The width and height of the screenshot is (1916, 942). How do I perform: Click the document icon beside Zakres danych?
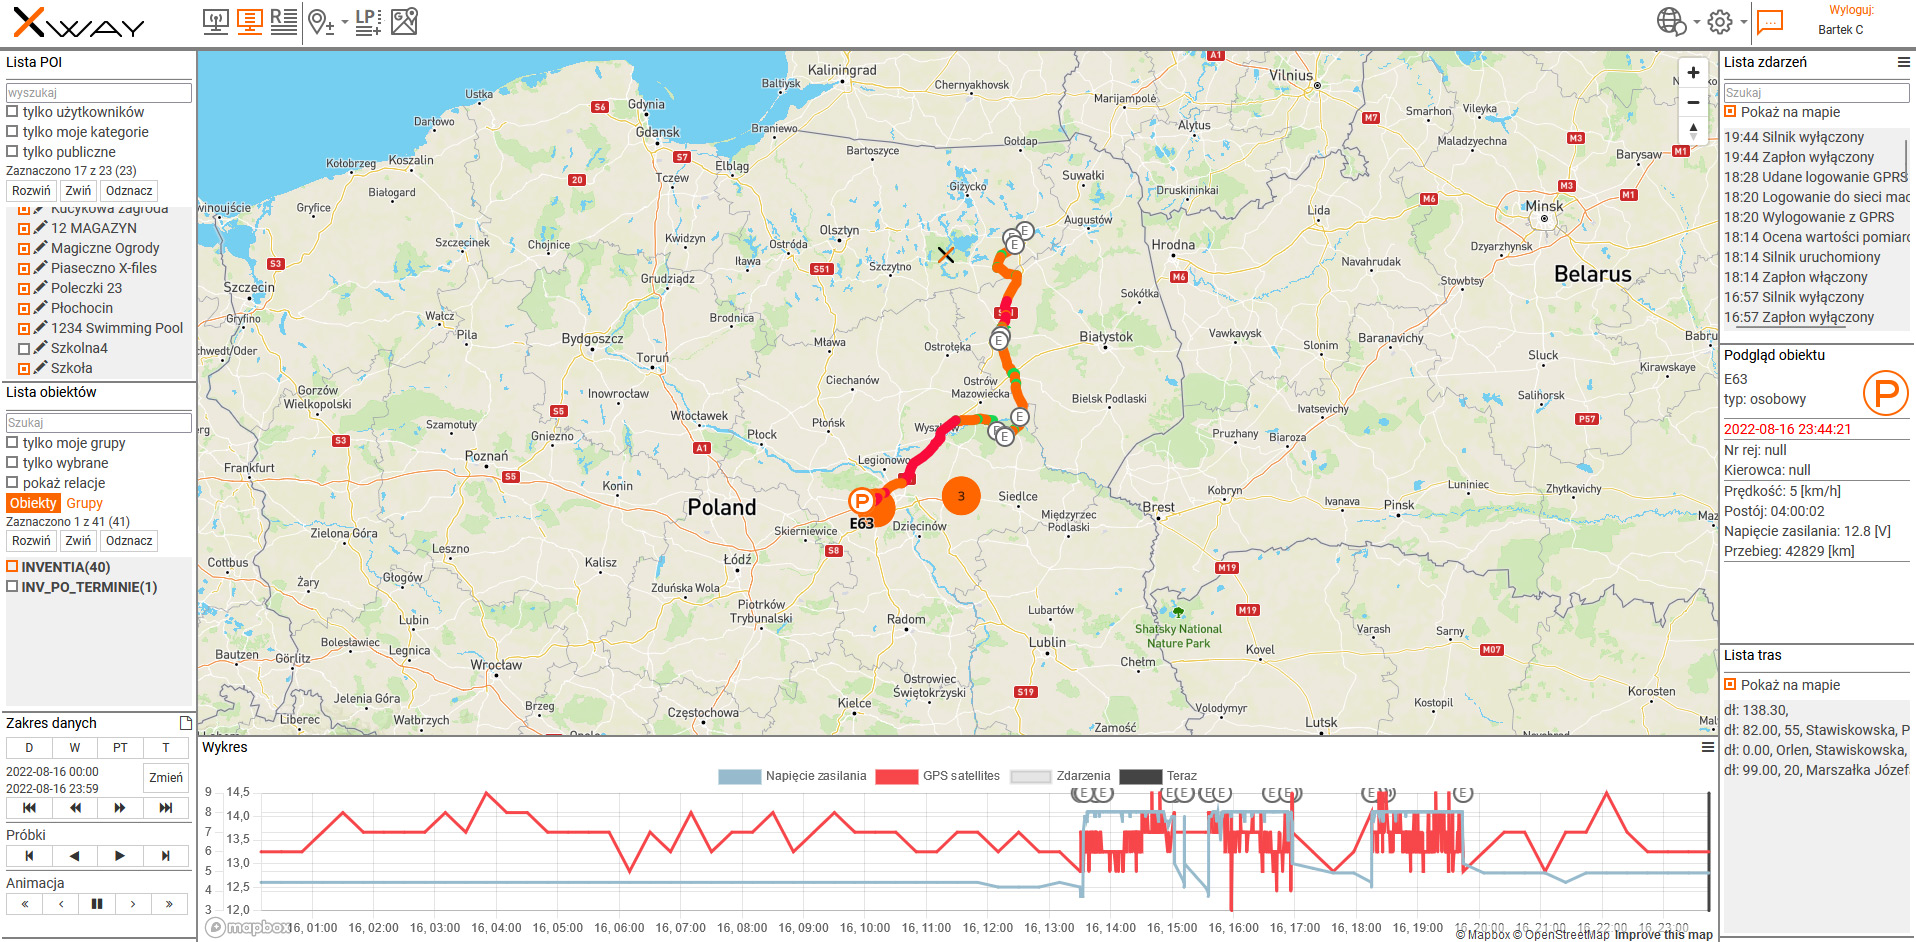[185, 723]
